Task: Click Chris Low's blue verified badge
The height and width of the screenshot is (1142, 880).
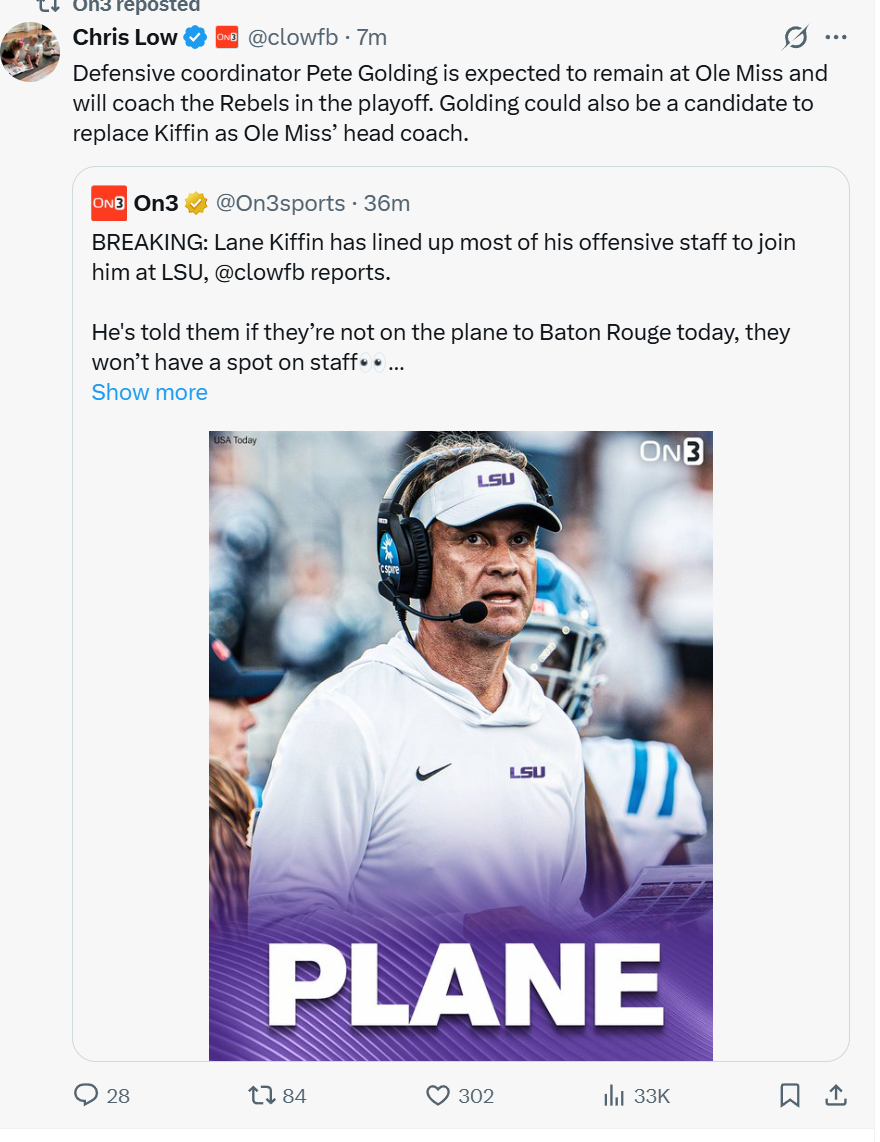Action: pyautogui.click(x=195, y=38)
